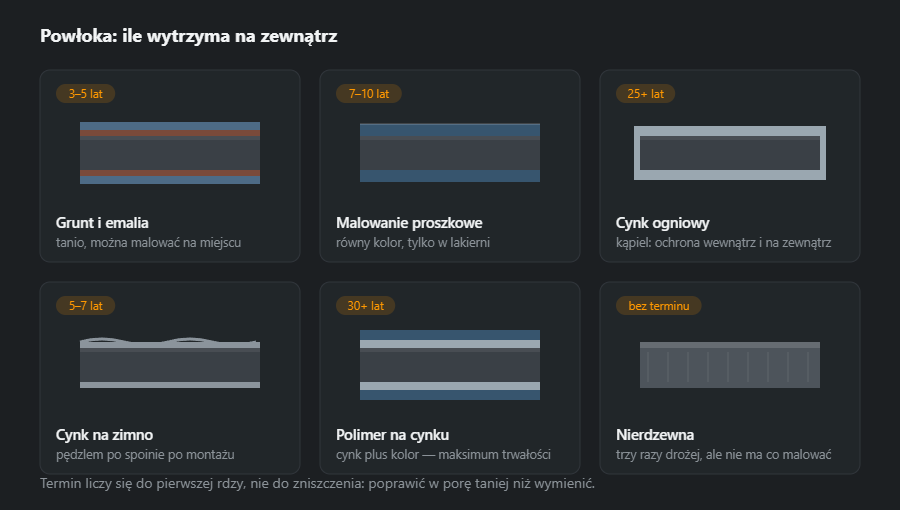Open the Nierdzewna card title

point(655,435)
